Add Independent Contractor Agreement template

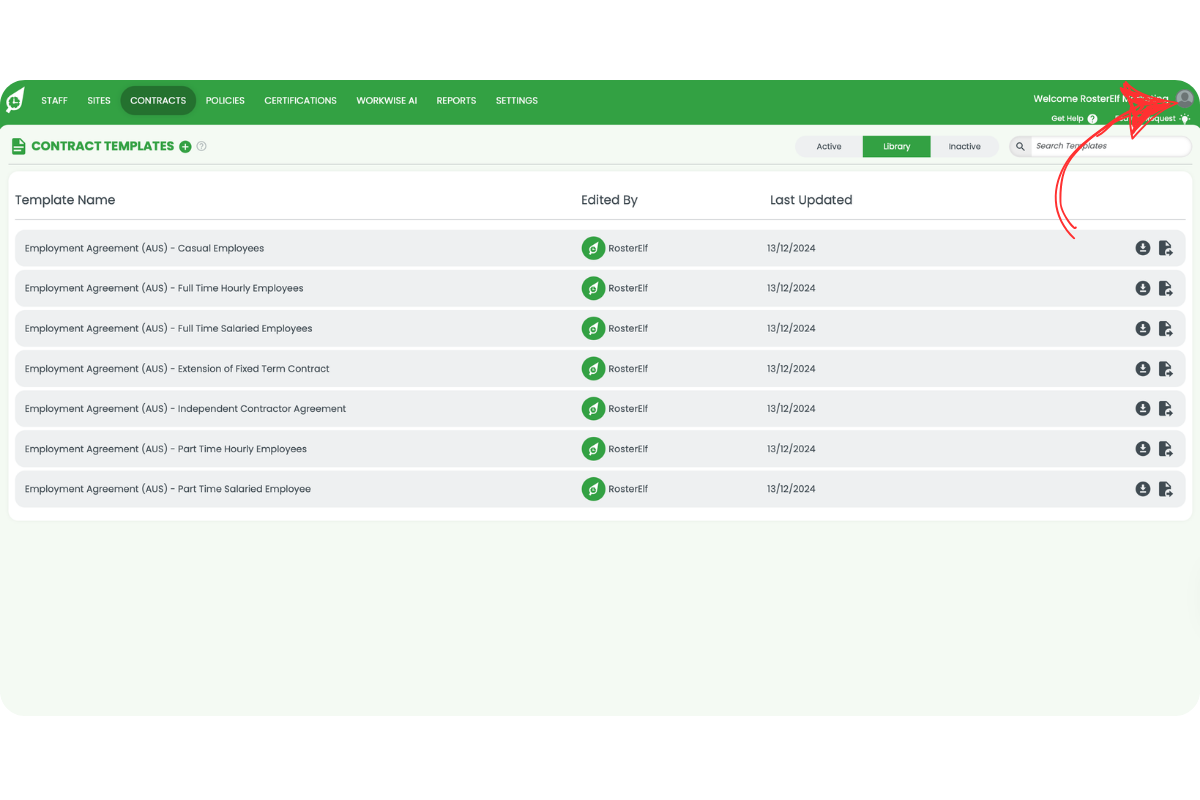[x=1166, y=409]
